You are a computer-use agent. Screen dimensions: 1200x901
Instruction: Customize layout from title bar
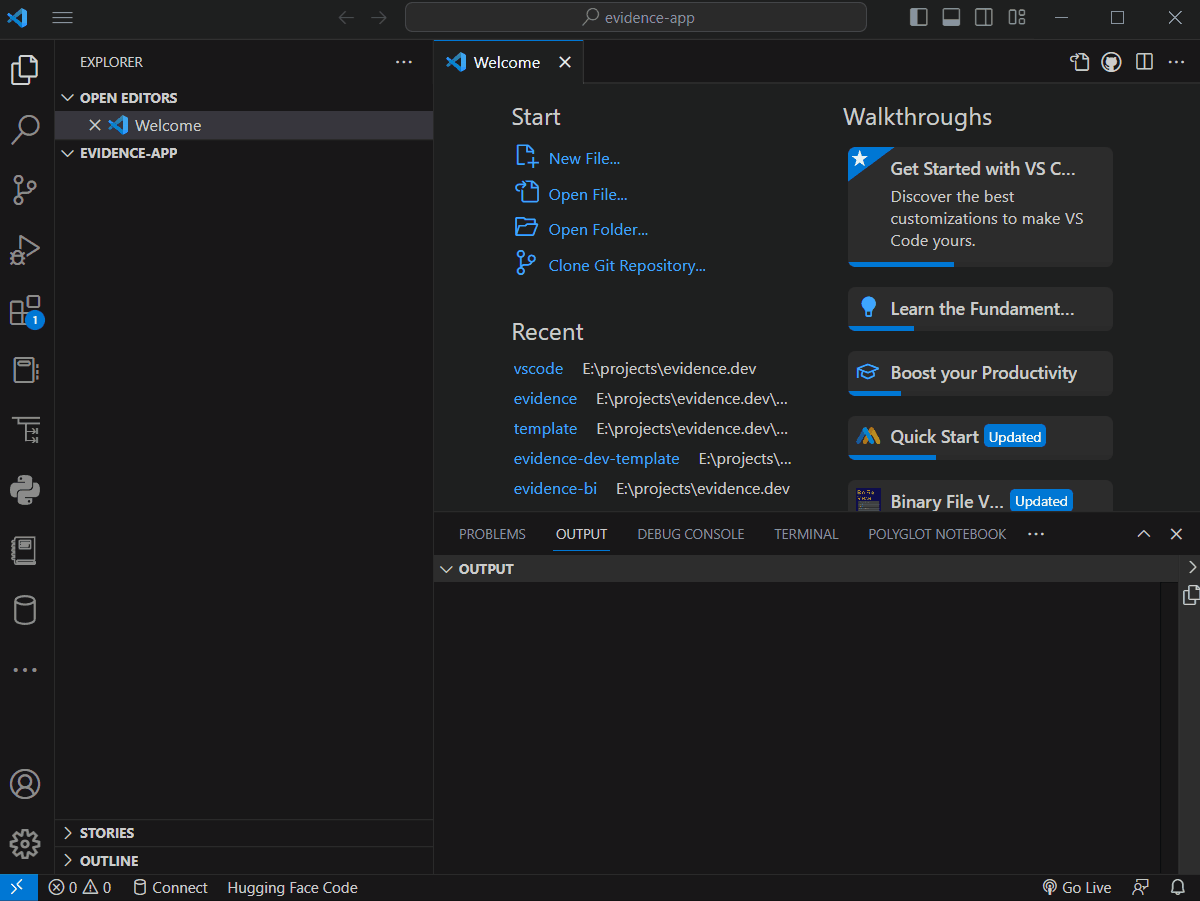point(1017,17)
